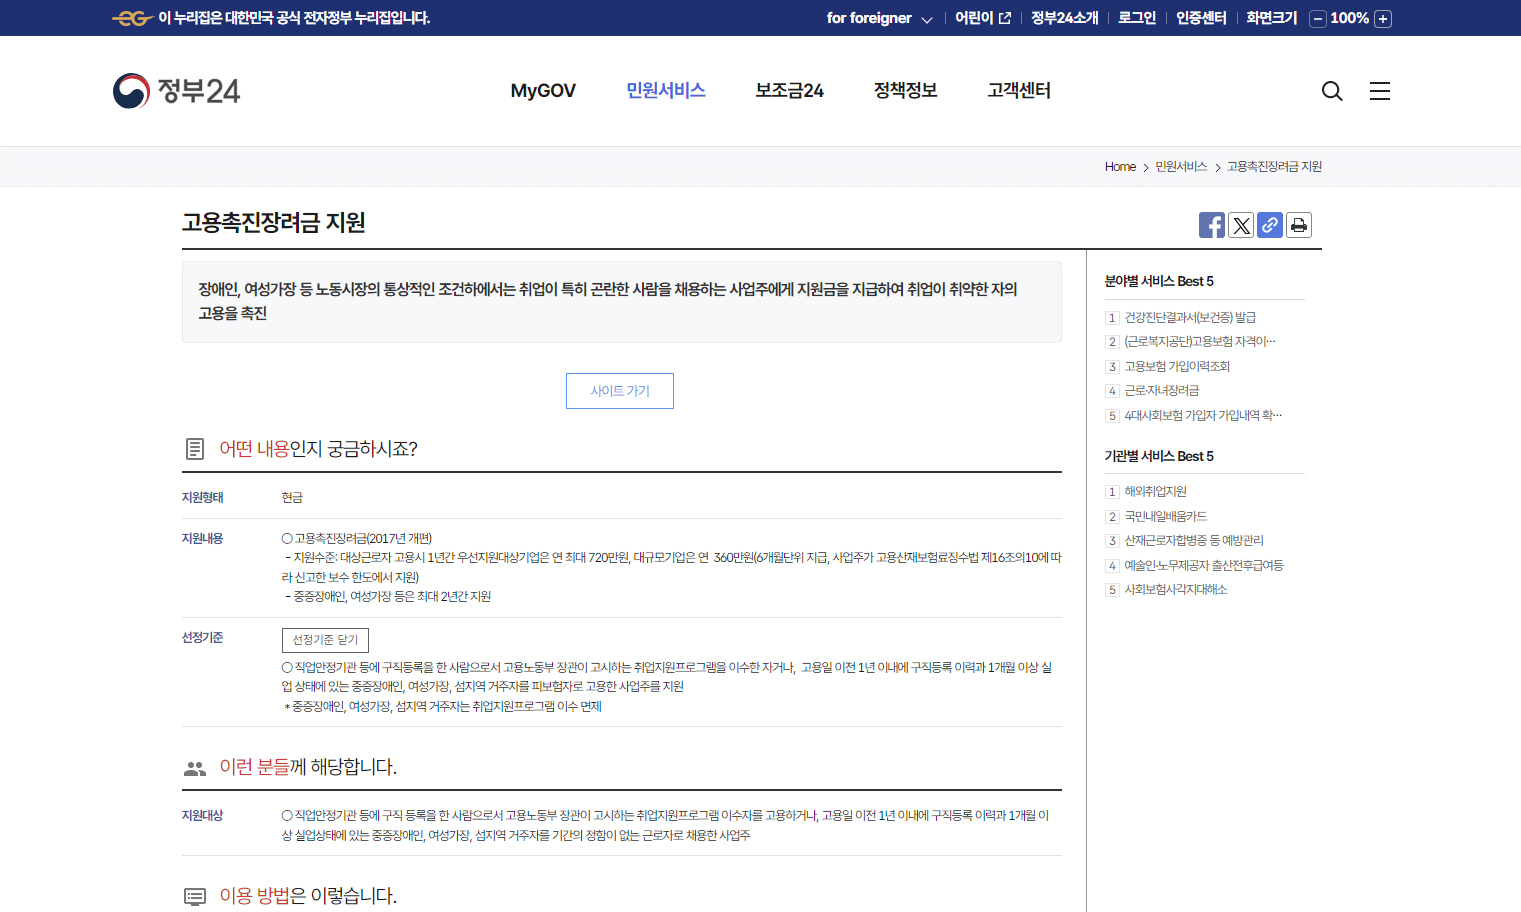Share this page on X
1521x912 pixels.
(1240, 224)
